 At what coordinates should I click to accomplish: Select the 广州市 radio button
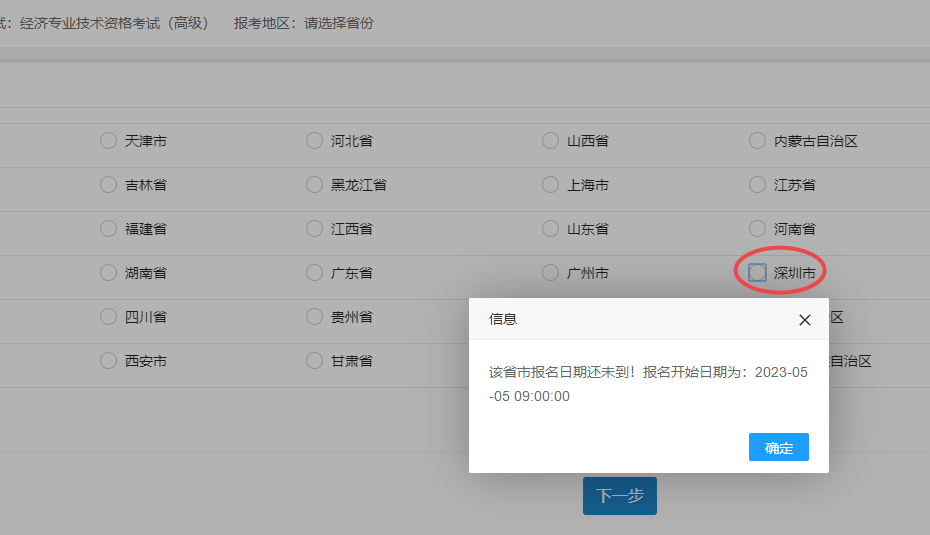coord(550,273)
